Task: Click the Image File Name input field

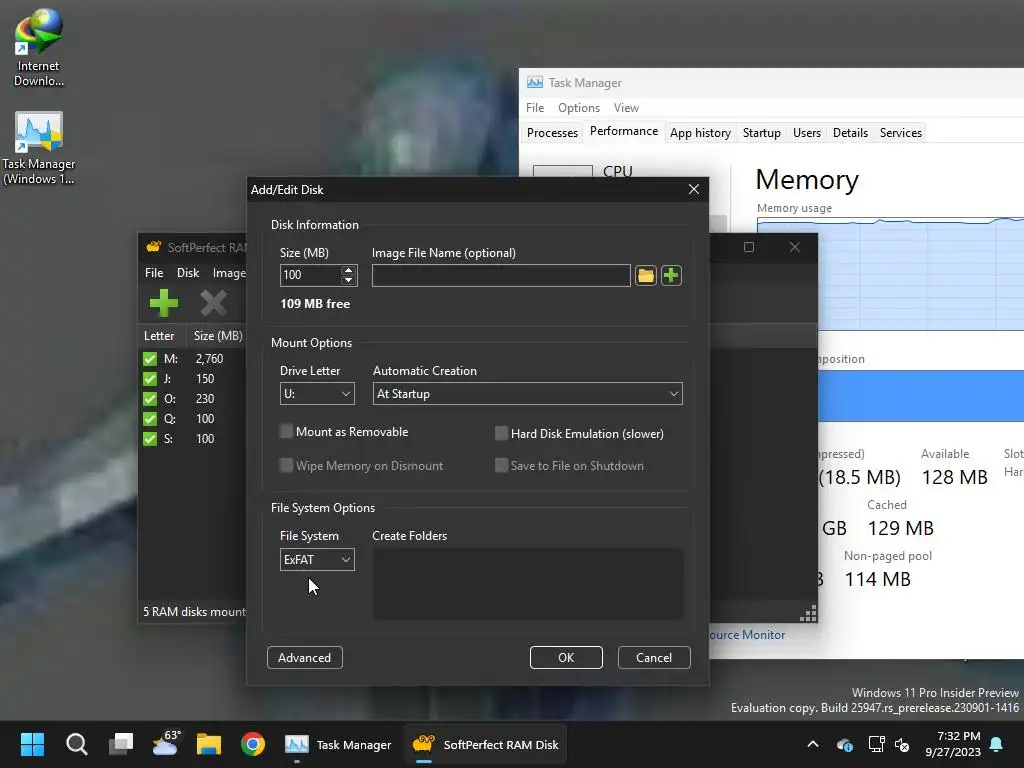Action: [501, 276]
